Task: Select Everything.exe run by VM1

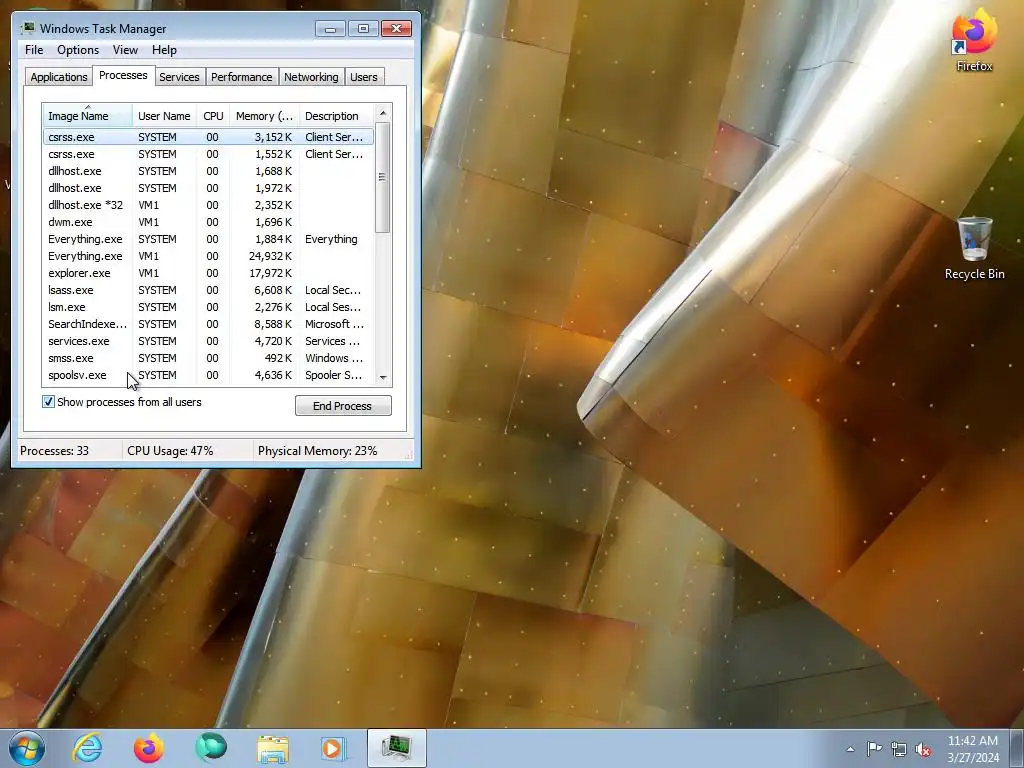Action: [208, 256]
